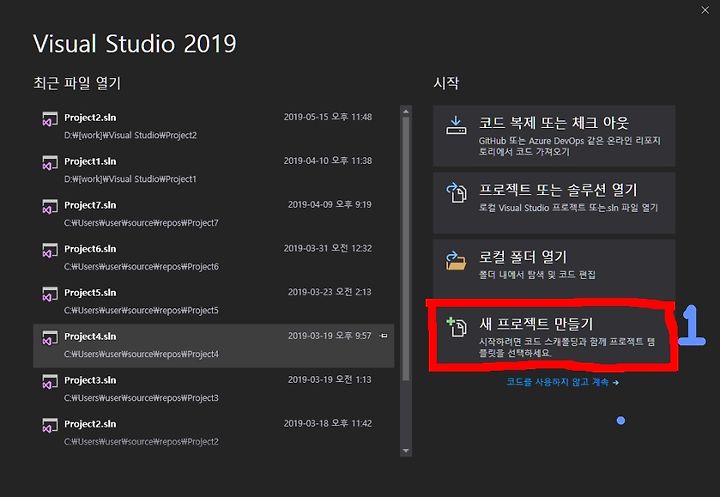
Task: Open recent file Project3.sln
Action: (214, 389)
